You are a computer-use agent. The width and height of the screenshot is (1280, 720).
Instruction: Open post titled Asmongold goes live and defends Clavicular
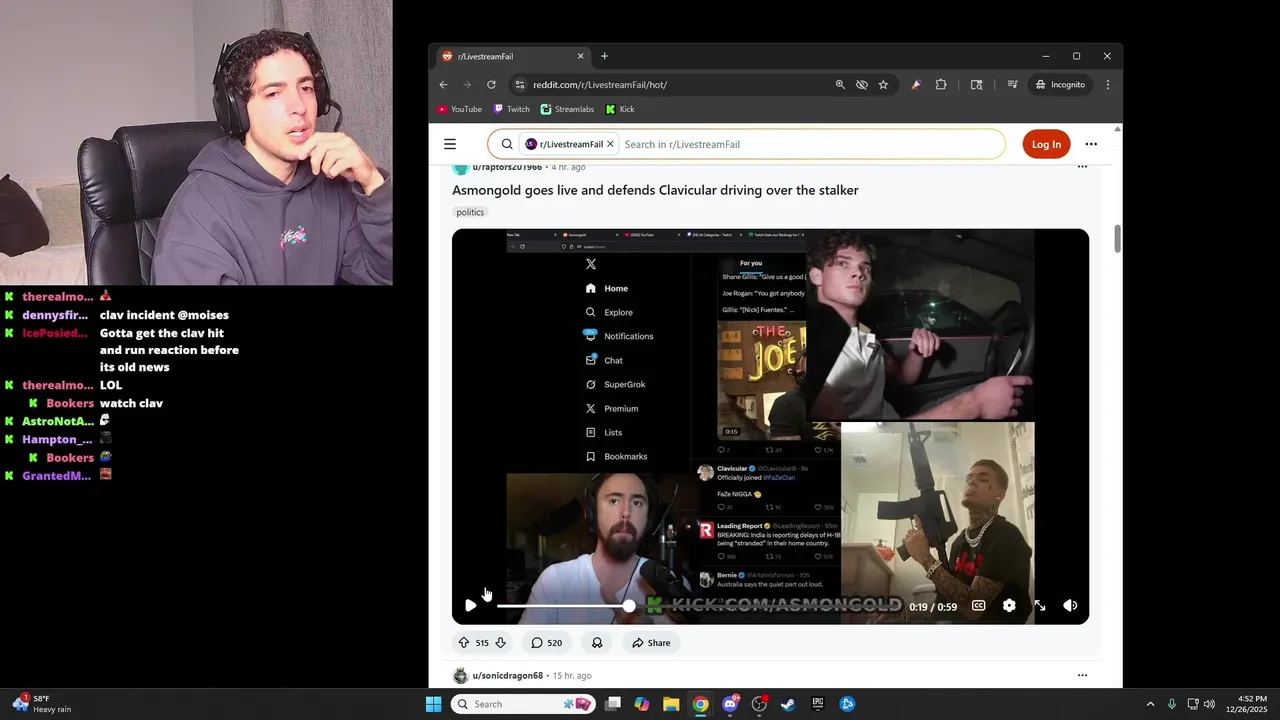(x=655, y=190)
